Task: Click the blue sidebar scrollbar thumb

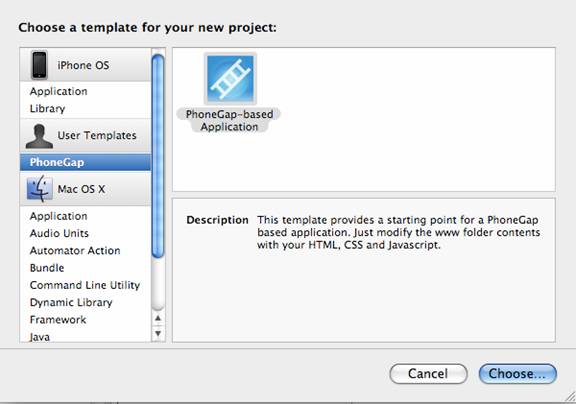Action: click(x=158, y=156)
